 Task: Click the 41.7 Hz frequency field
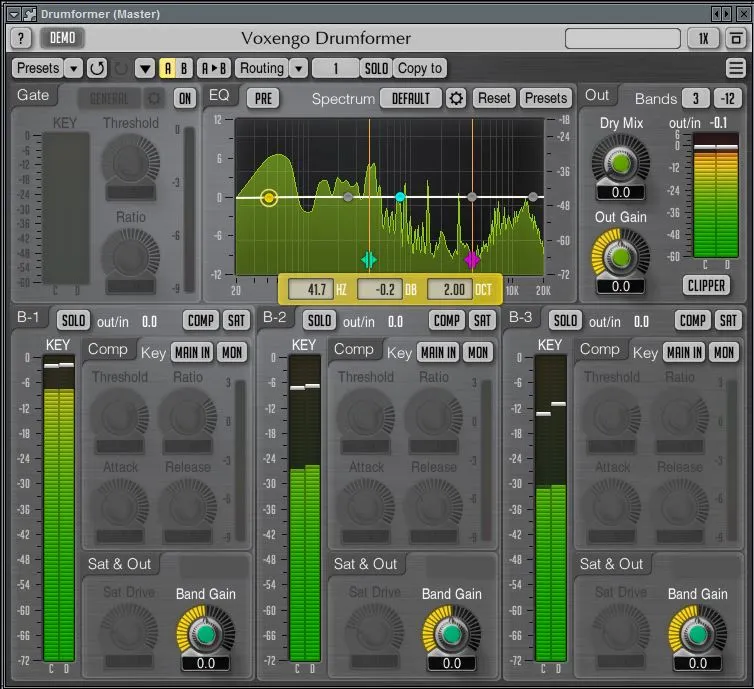(x=311, y=290)
